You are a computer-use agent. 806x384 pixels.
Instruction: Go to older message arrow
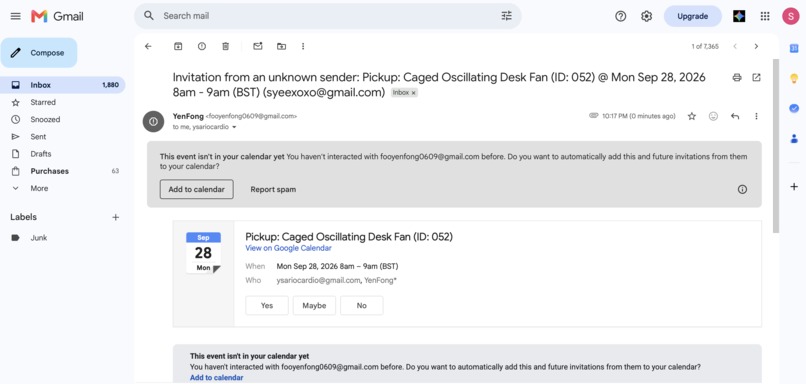(x=756, y=46)
